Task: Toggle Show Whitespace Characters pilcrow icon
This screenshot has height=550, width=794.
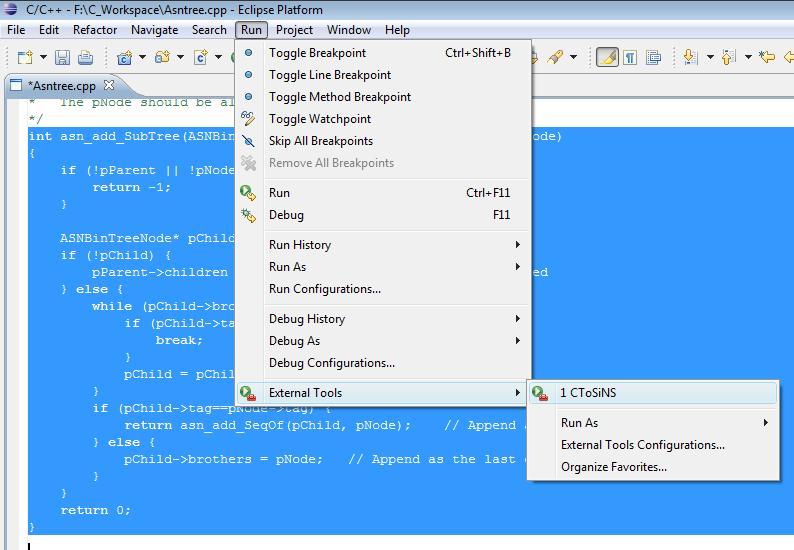Action: pos(630,57)
